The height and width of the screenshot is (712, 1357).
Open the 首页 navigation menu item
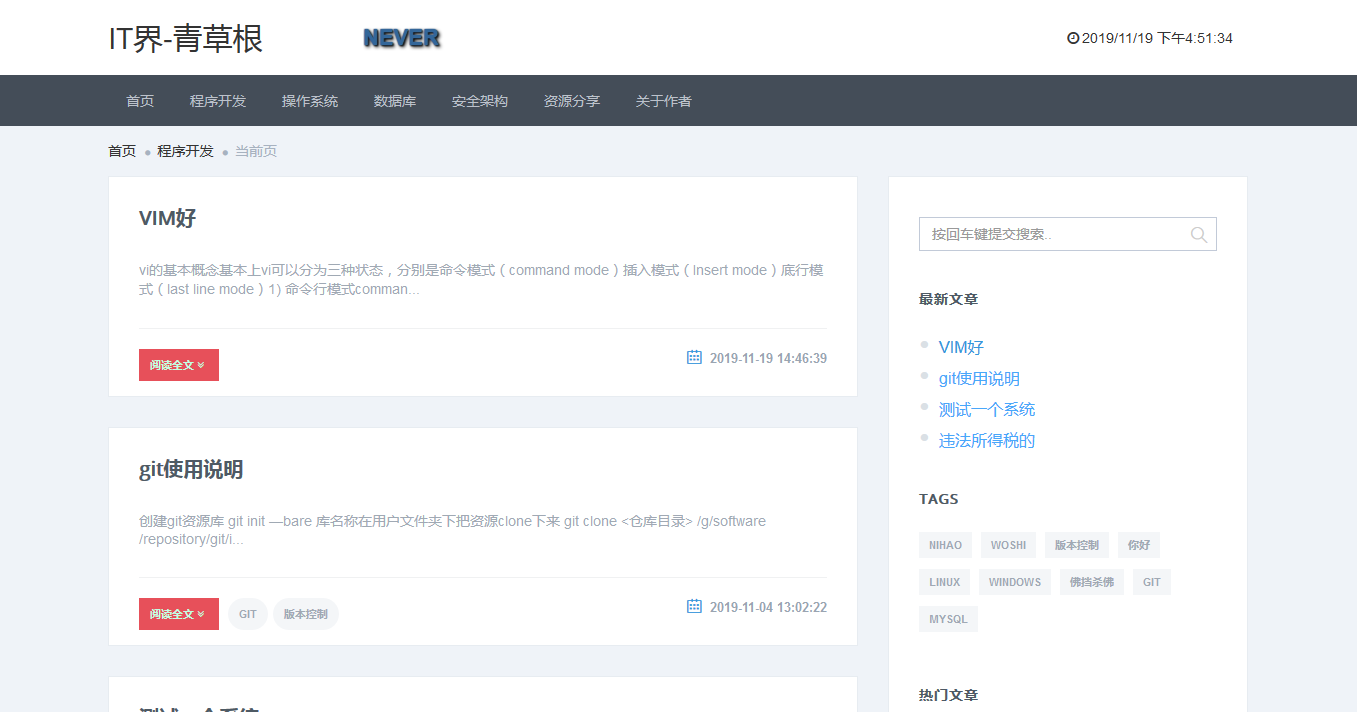(140, 101)
